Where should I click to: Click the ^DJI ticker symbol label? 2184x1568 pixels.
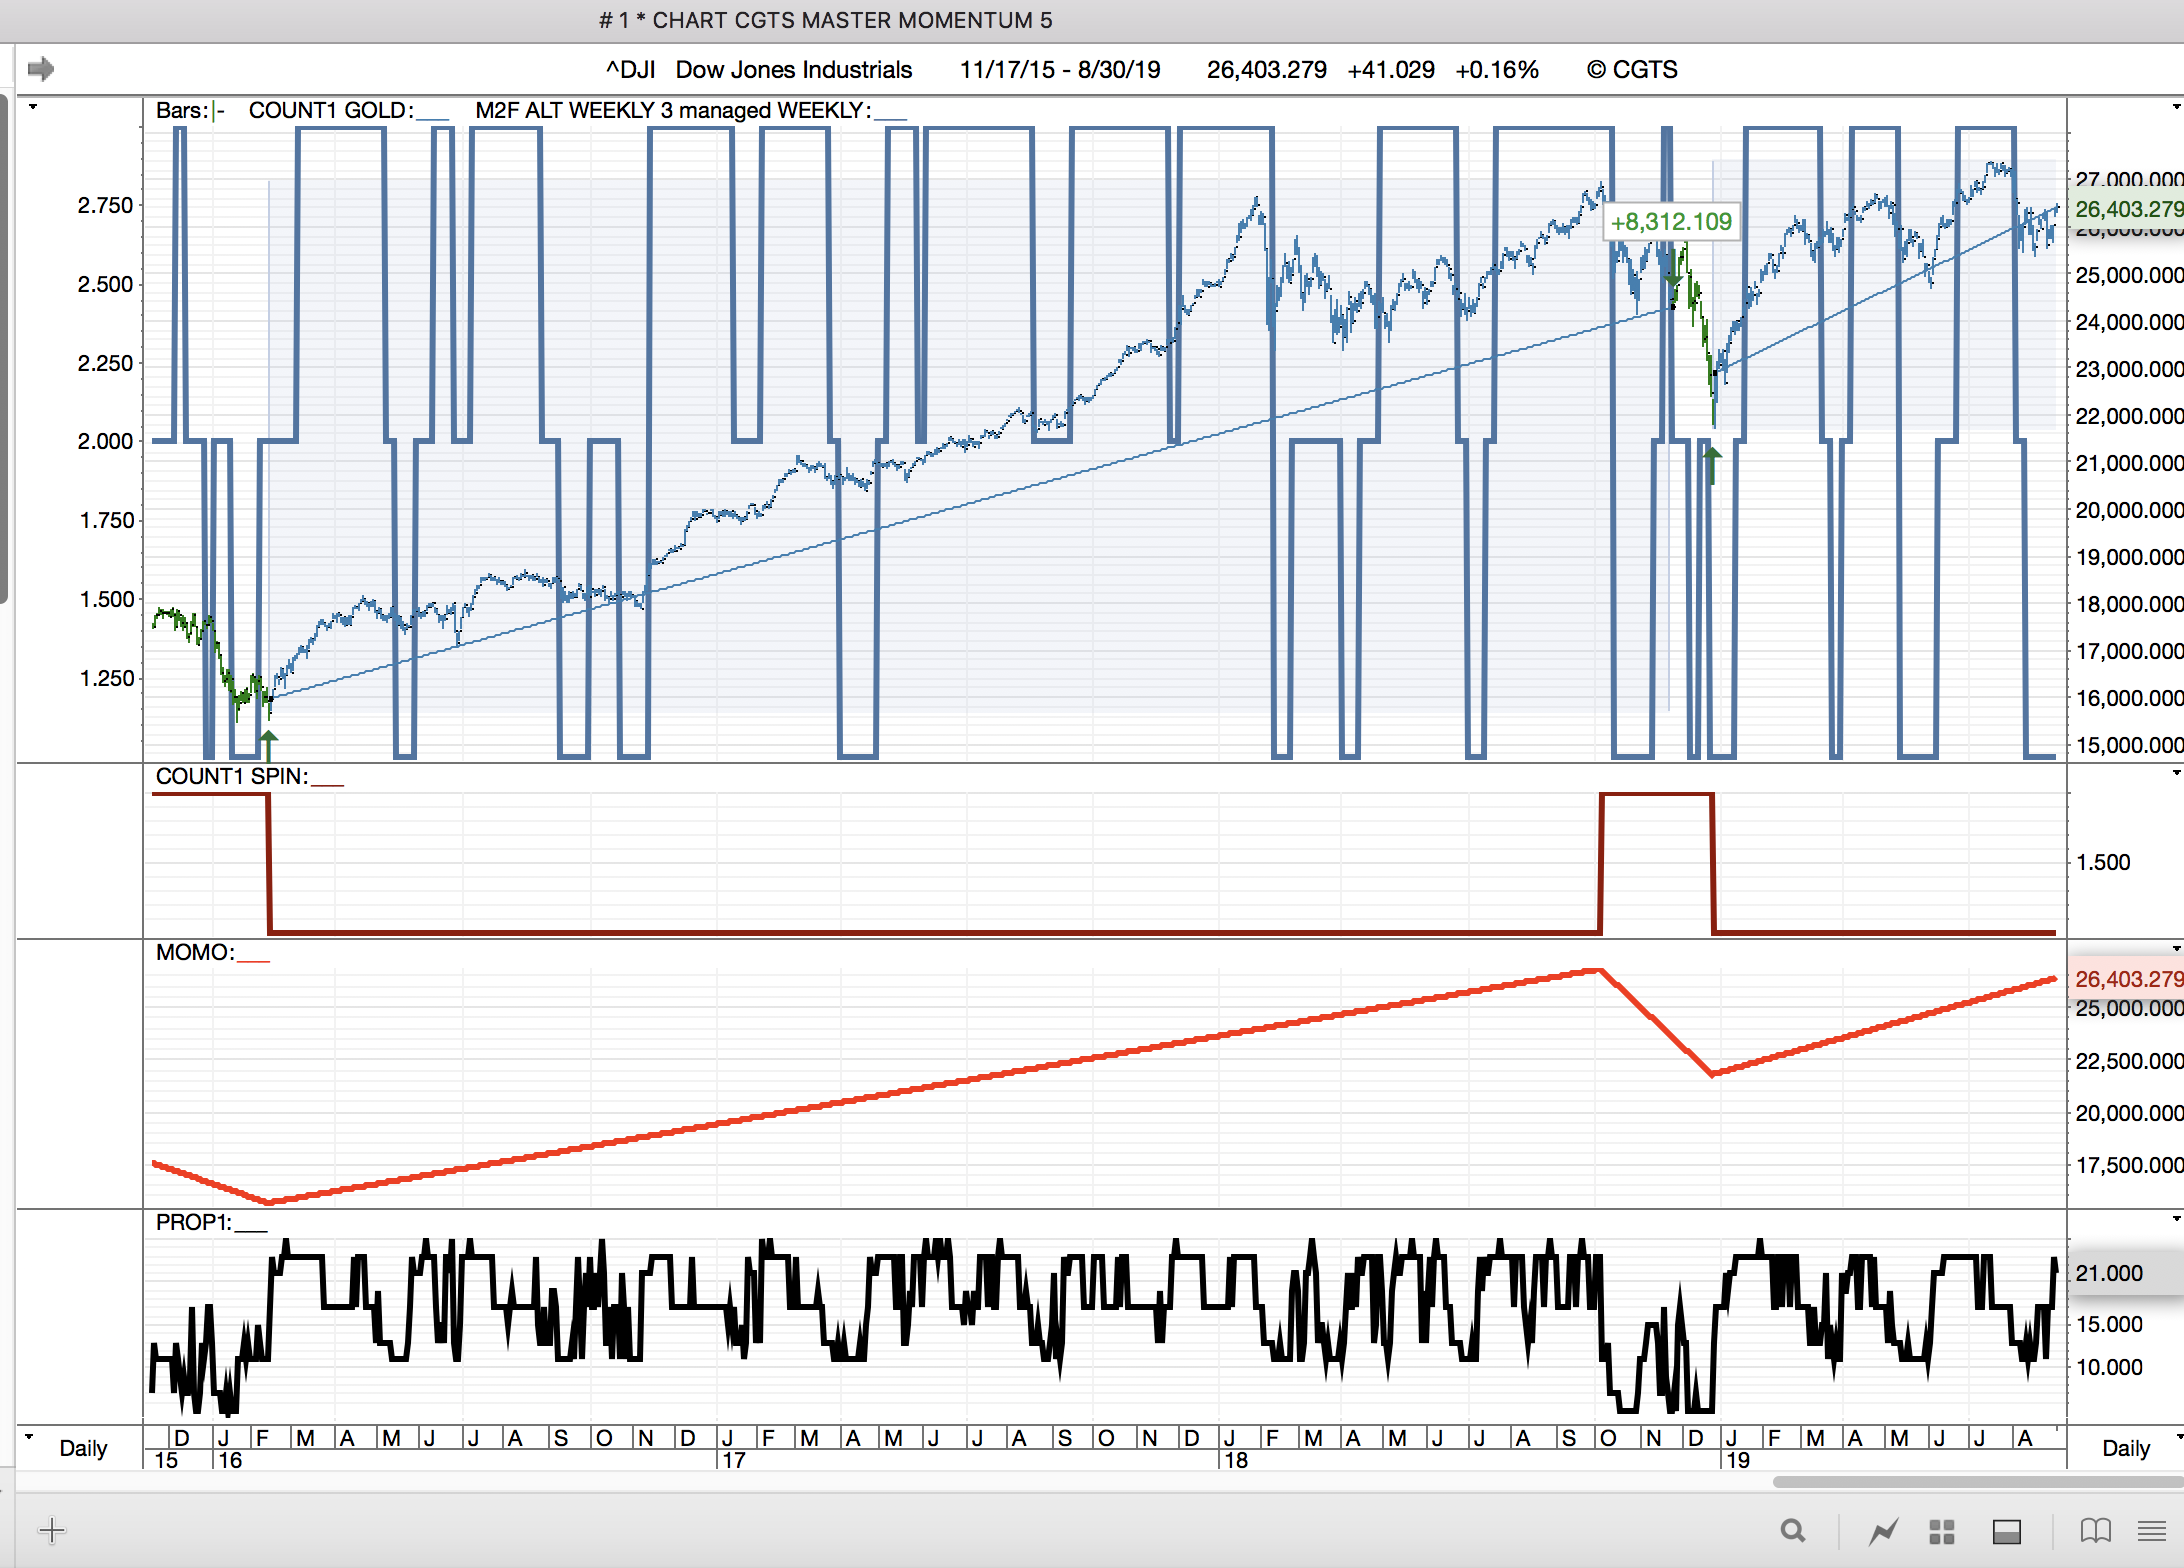tap(630, 70)
